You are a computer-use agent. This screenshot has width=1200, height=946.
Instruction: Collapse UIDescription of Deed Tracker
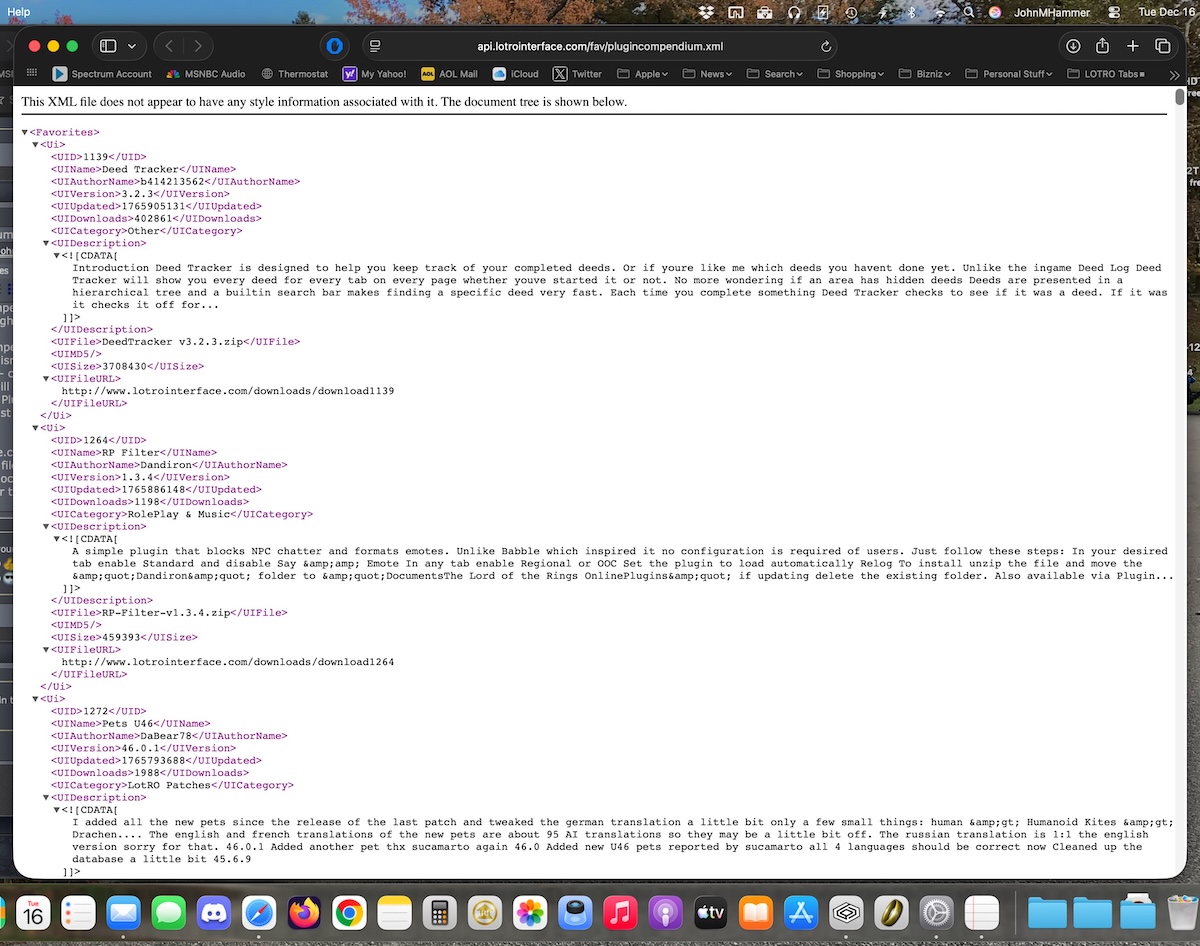(x=47, y=243)
